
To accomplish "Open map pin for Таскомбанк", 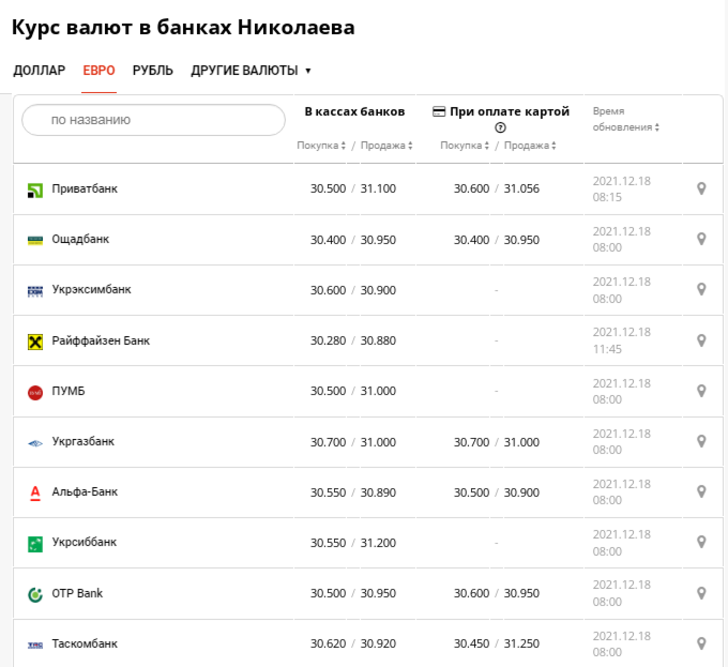I will [x=702, y=643].
